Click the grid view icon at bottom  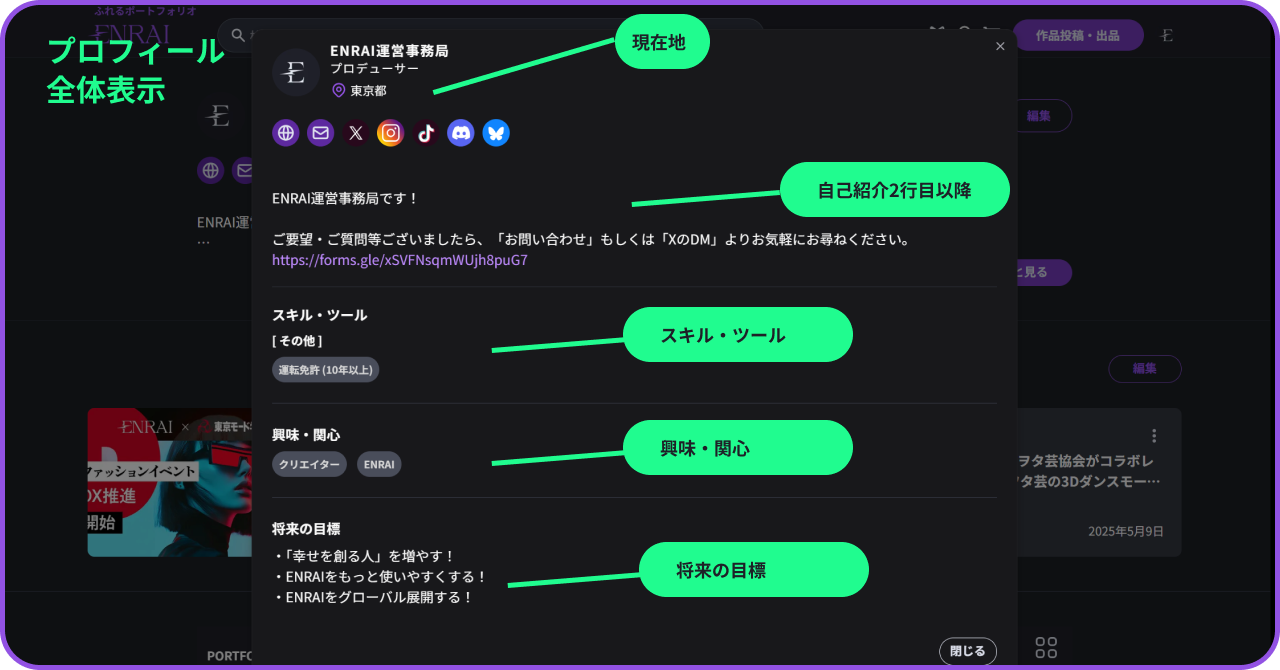click(1046, 648)
